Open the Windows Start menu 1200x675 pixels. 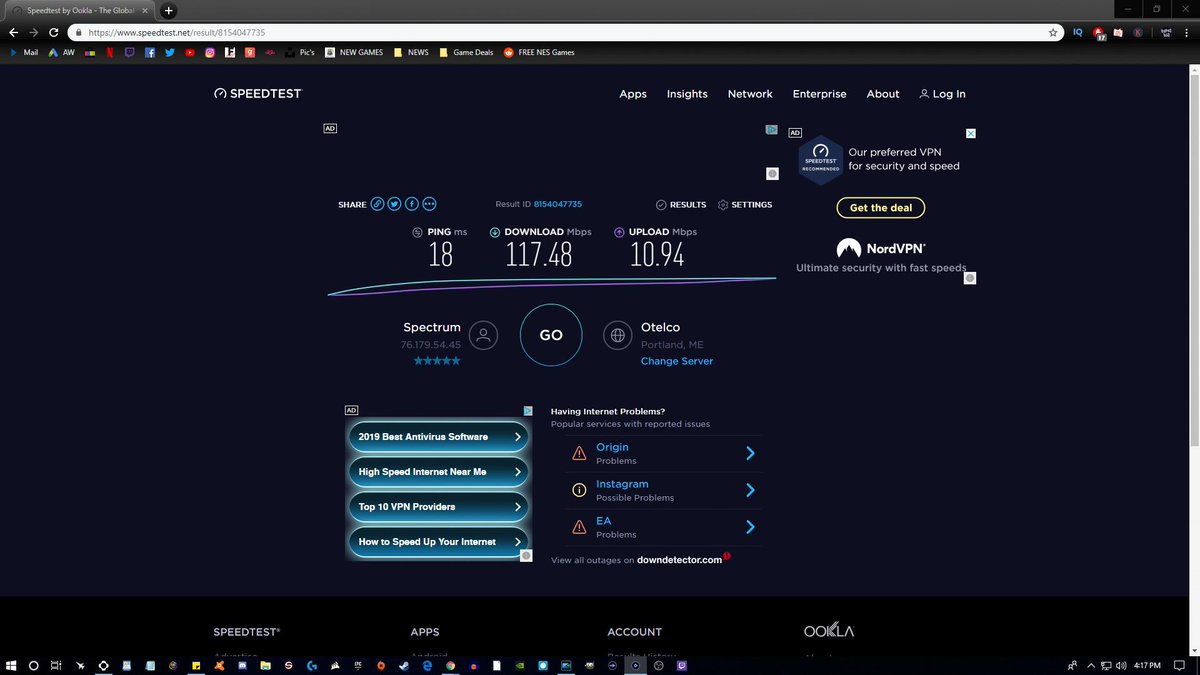(x=12, y=664)
